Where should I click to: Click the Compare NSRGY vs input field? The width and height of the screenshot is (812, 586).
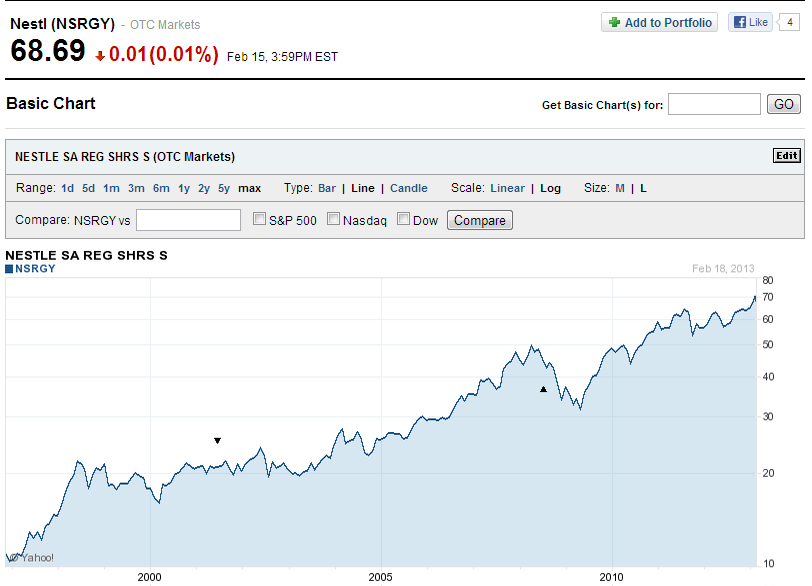point(188,220)
